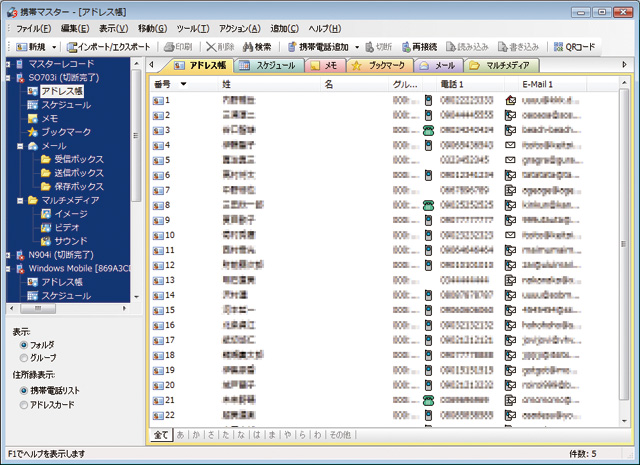Open the アクション(A) menu
640x465 pixels.
[x=240, y=29]
